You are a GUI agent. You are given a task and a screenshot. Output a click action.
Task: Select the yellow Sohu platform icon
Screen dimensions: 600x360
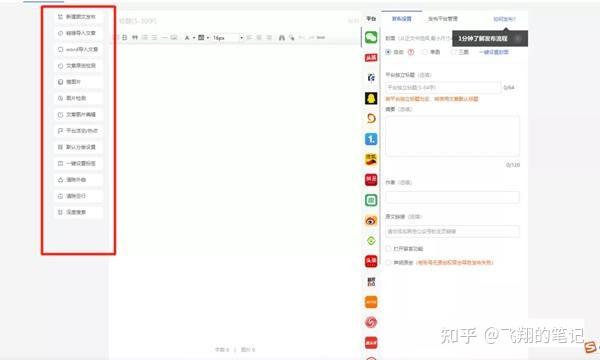click(x=371, y=159)
